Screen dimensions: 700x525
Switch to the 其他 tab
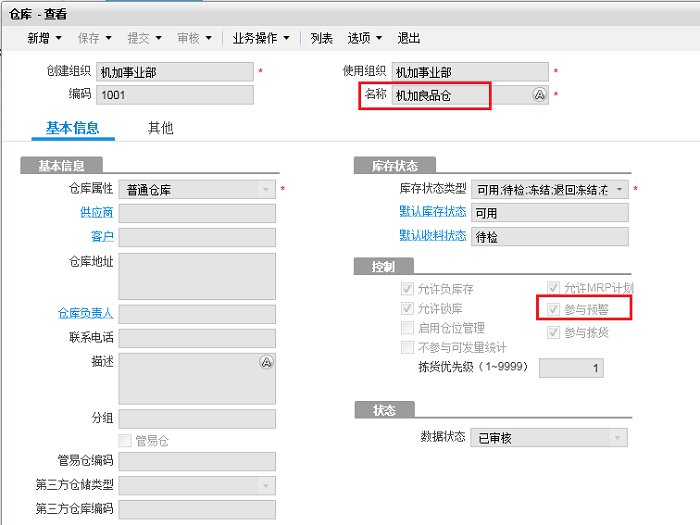160,128
